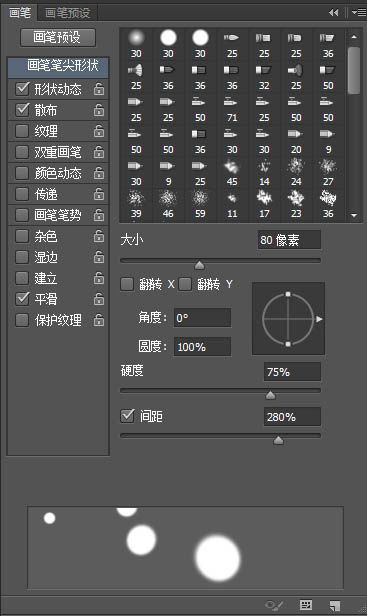Toggle lock icon for 纹理
Viewport: 367px width, 616px height.
(99, 131)
